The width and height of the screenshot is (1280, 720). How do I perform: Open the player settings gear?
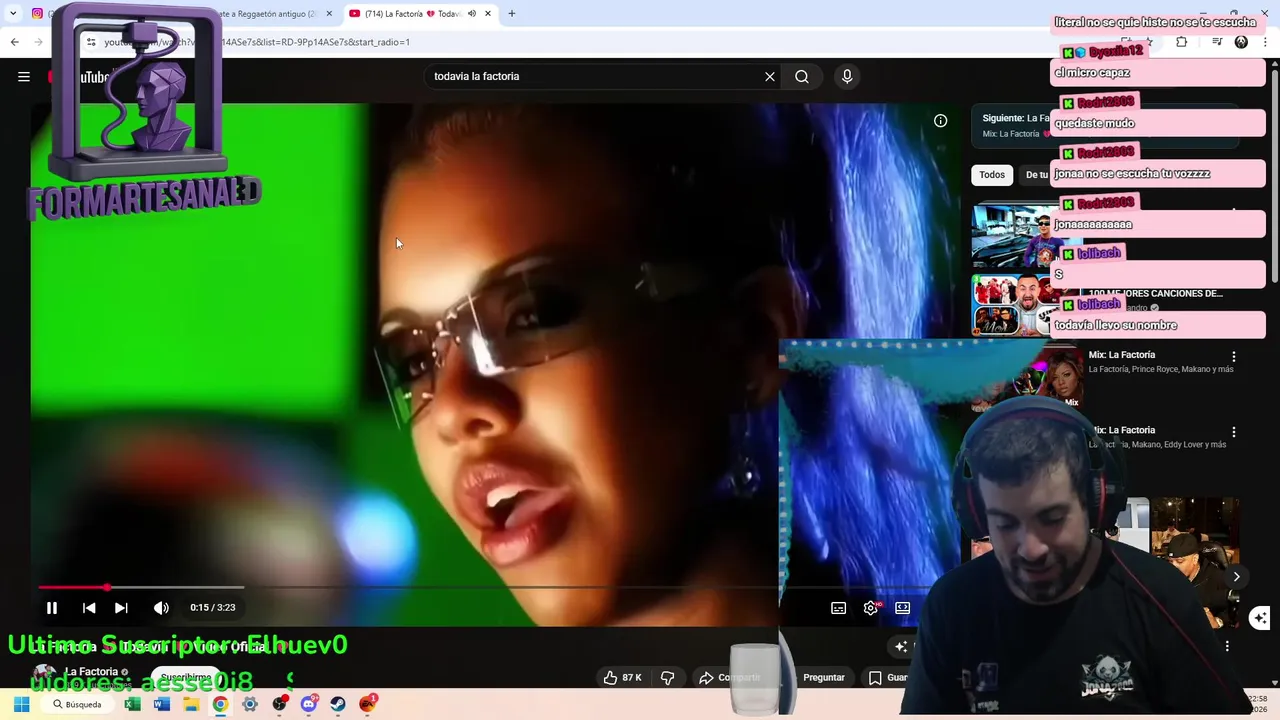pos(871,607)
